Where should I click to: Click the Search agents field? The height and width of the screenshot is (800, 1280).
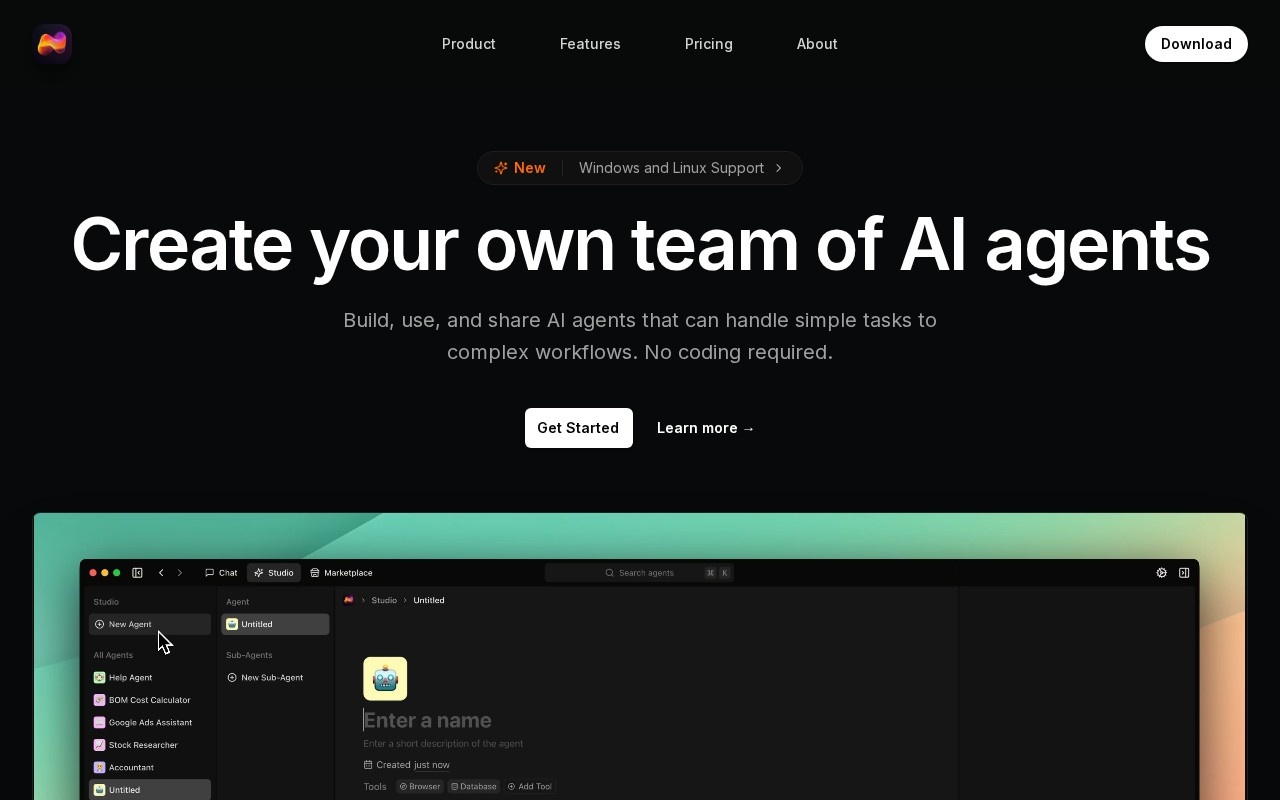click(x=640, y=573)
